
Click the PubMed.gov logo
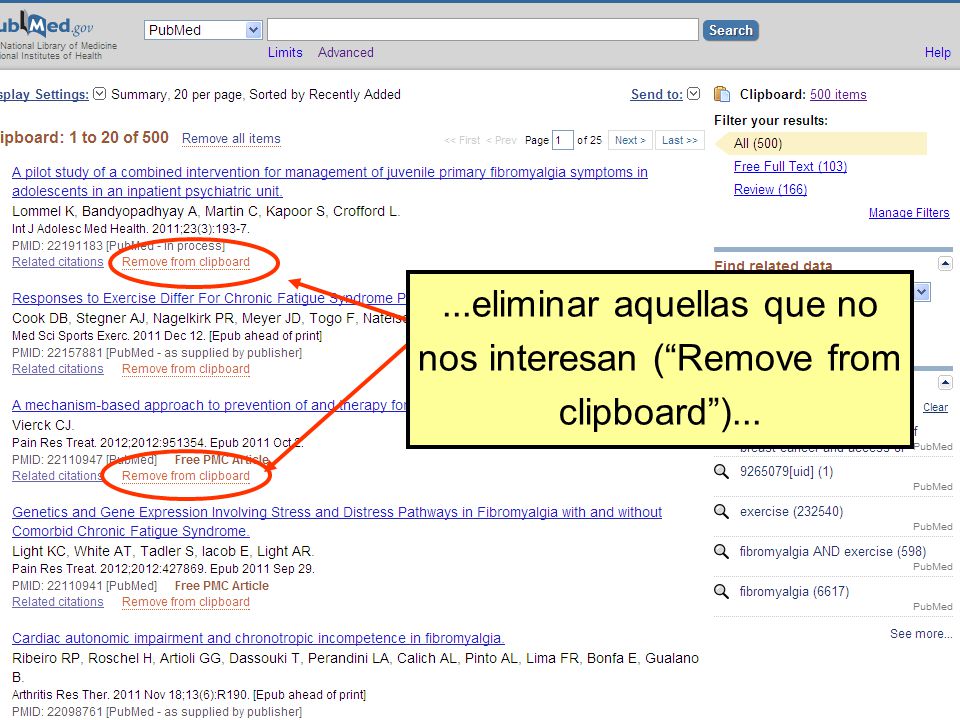click(46, 26)
